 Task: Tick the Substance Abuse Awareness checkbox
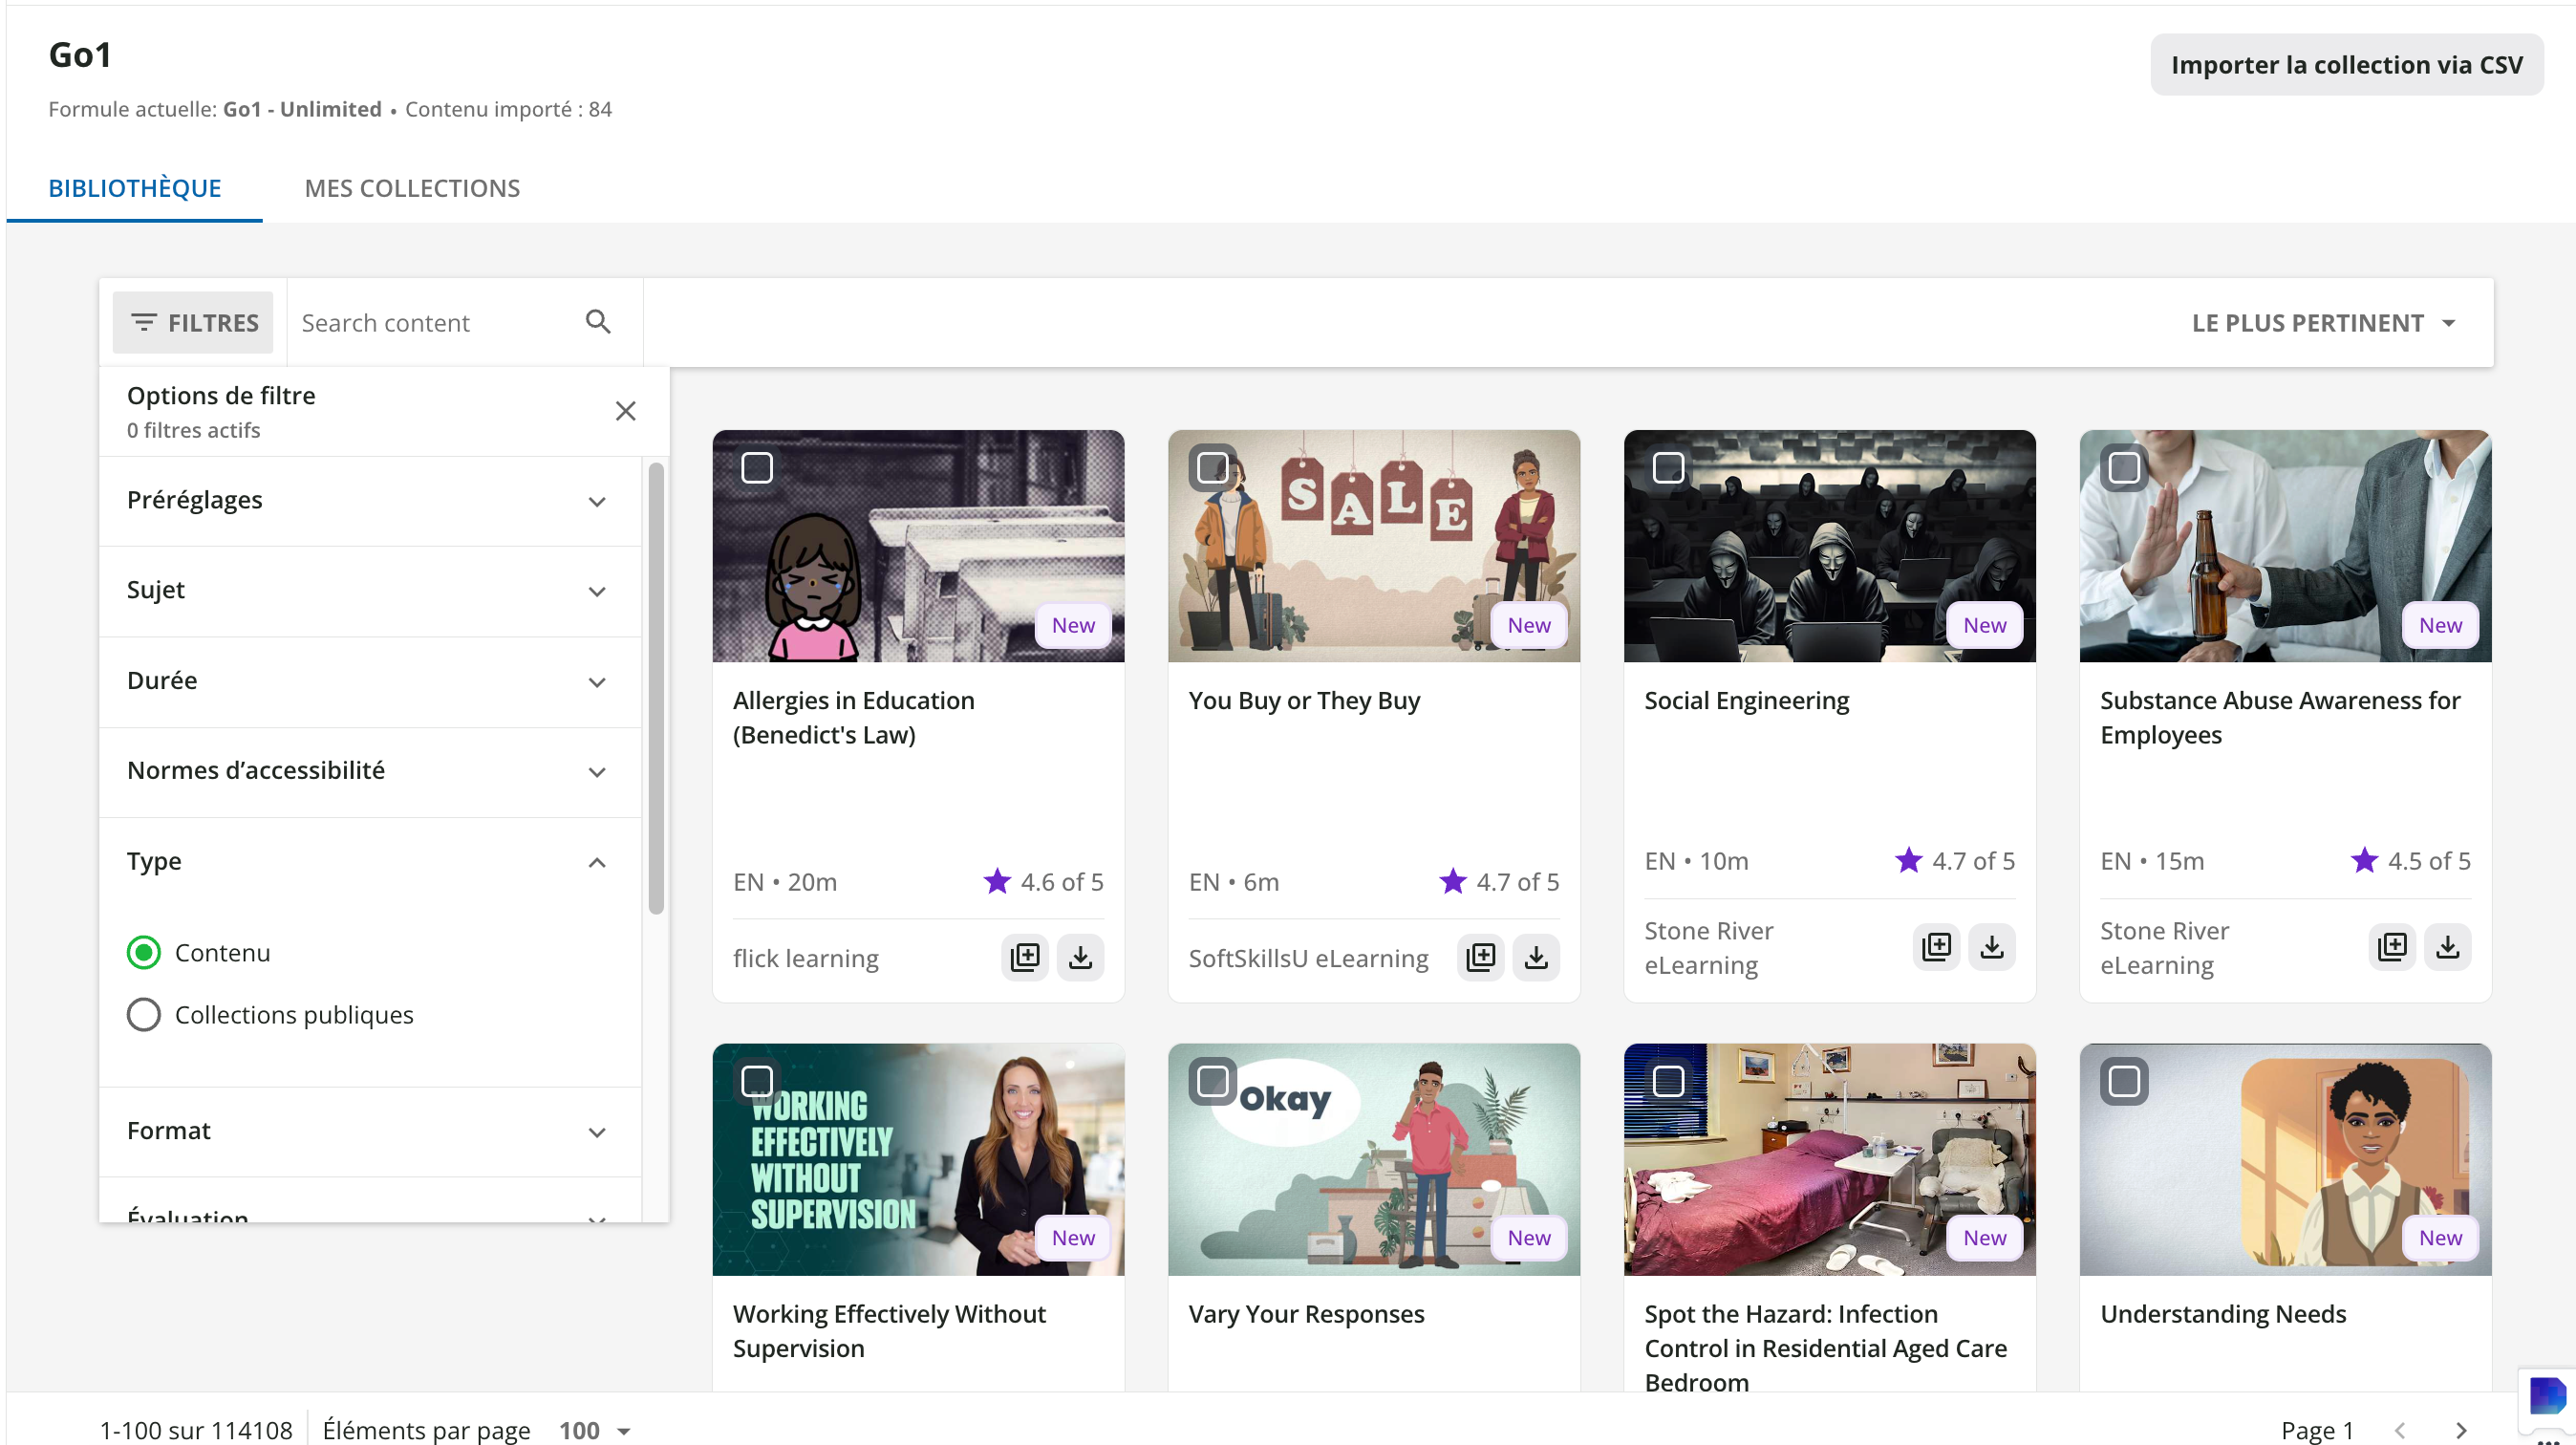pos(2125,467)
